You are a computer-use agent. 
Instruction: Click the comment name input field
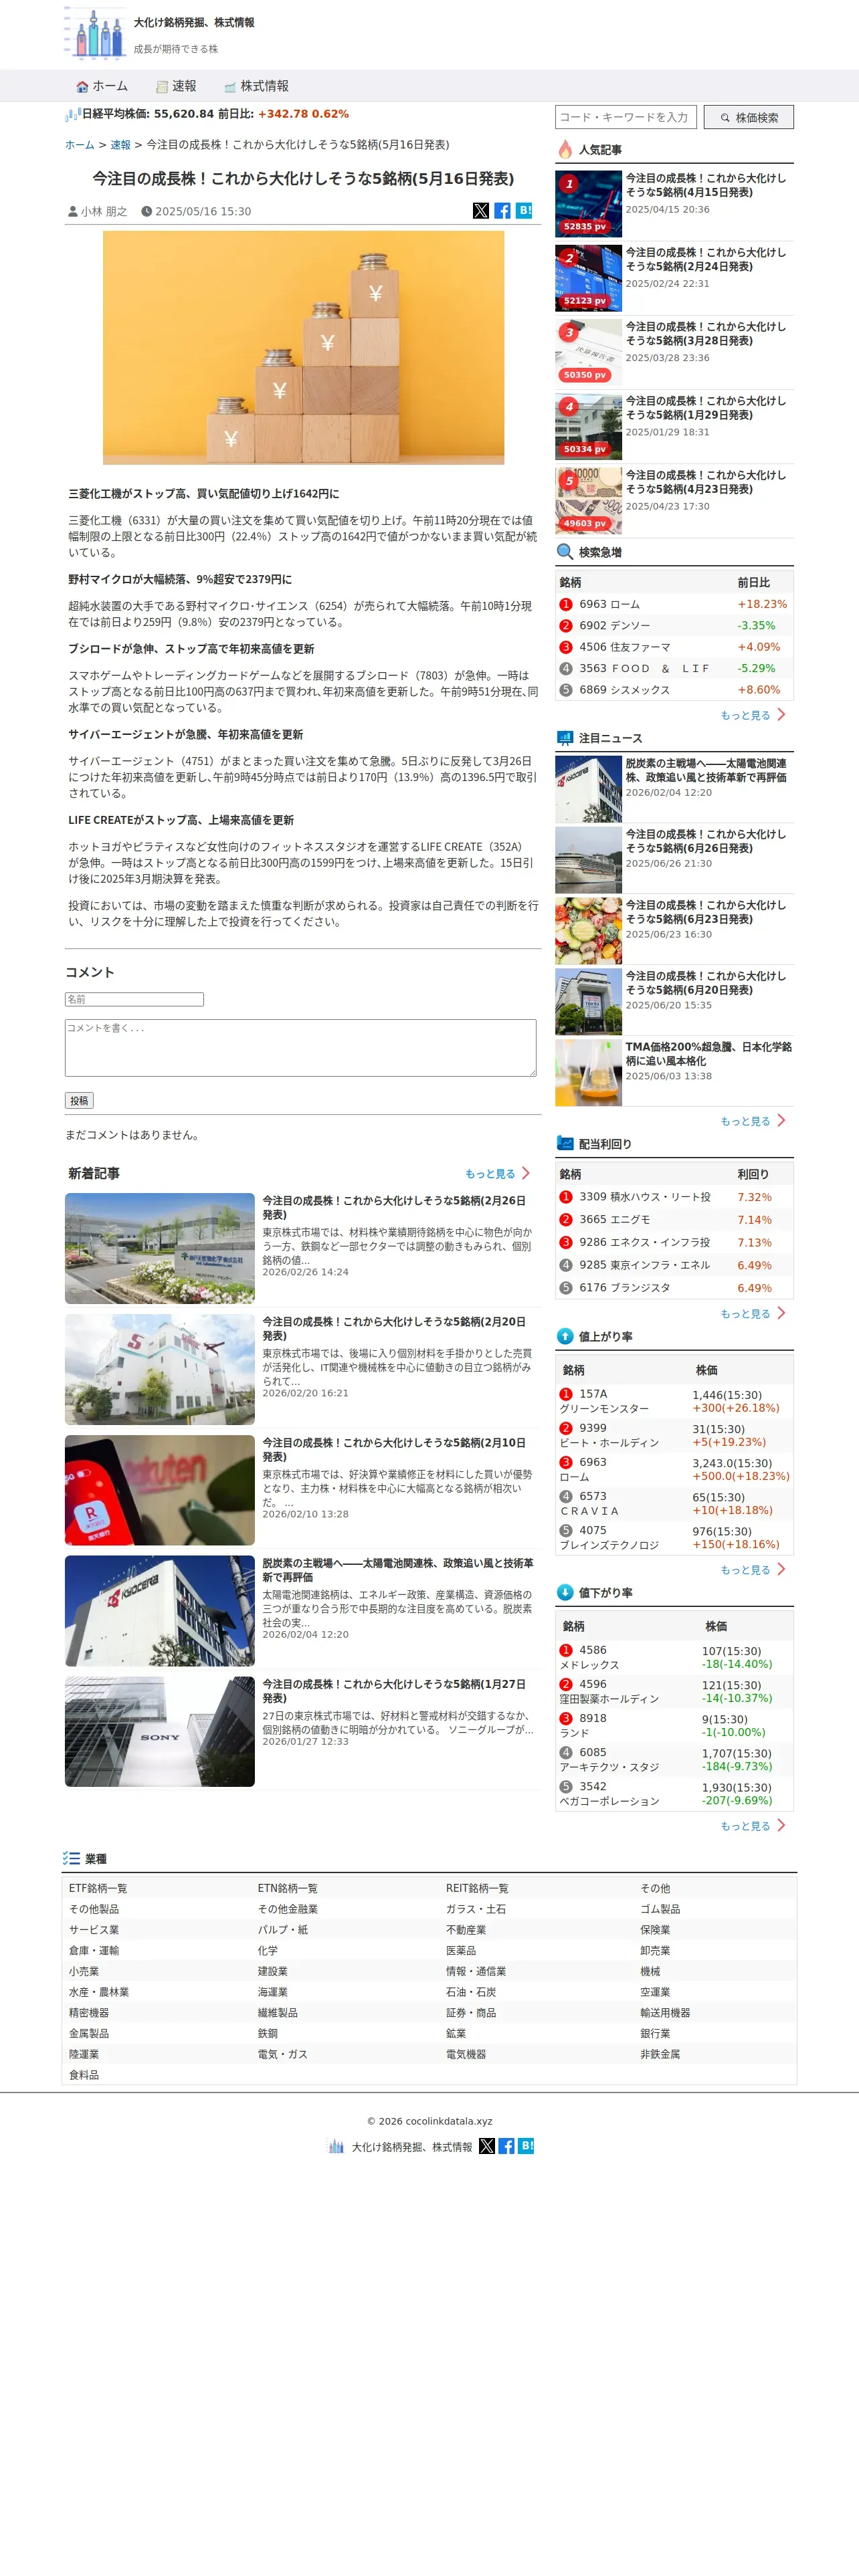coord(134,999)
